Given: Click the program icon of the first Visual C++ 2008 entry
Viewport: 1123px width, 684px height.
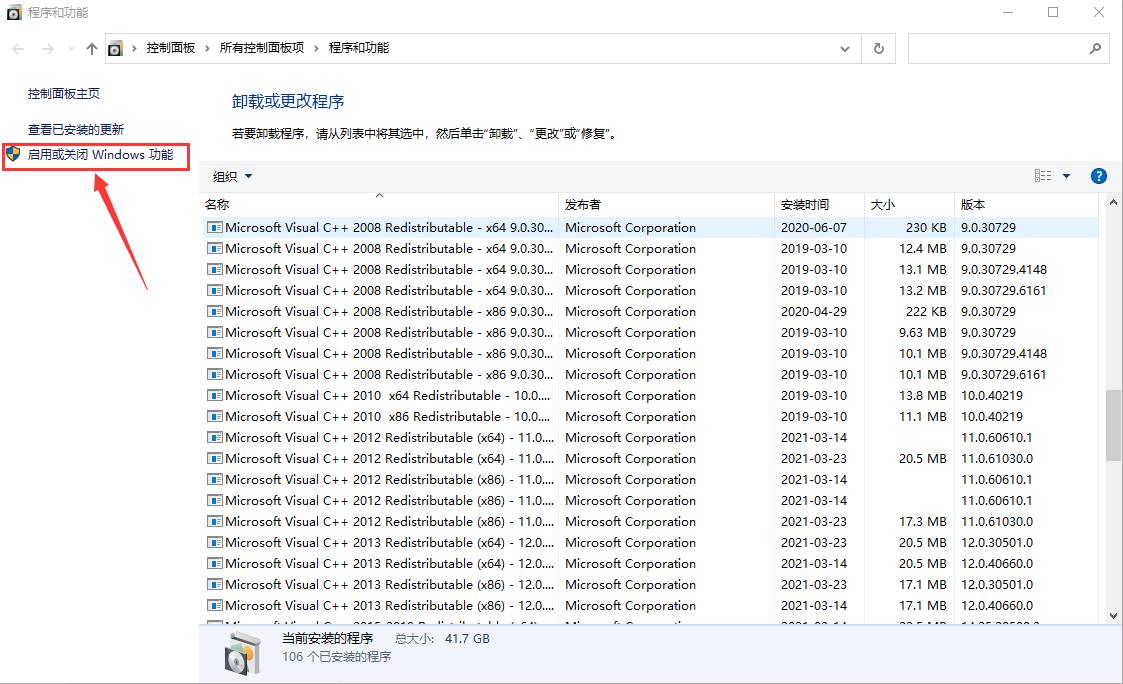Looking at the screenshot, I should coord(212,227).
